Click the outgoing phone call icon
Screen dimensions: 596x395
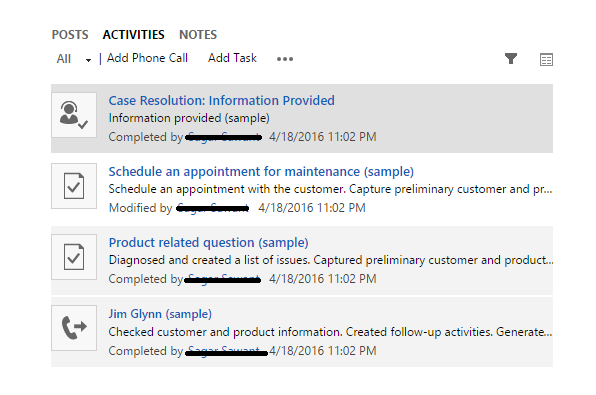pyautogui.click(x=74, y=328)
